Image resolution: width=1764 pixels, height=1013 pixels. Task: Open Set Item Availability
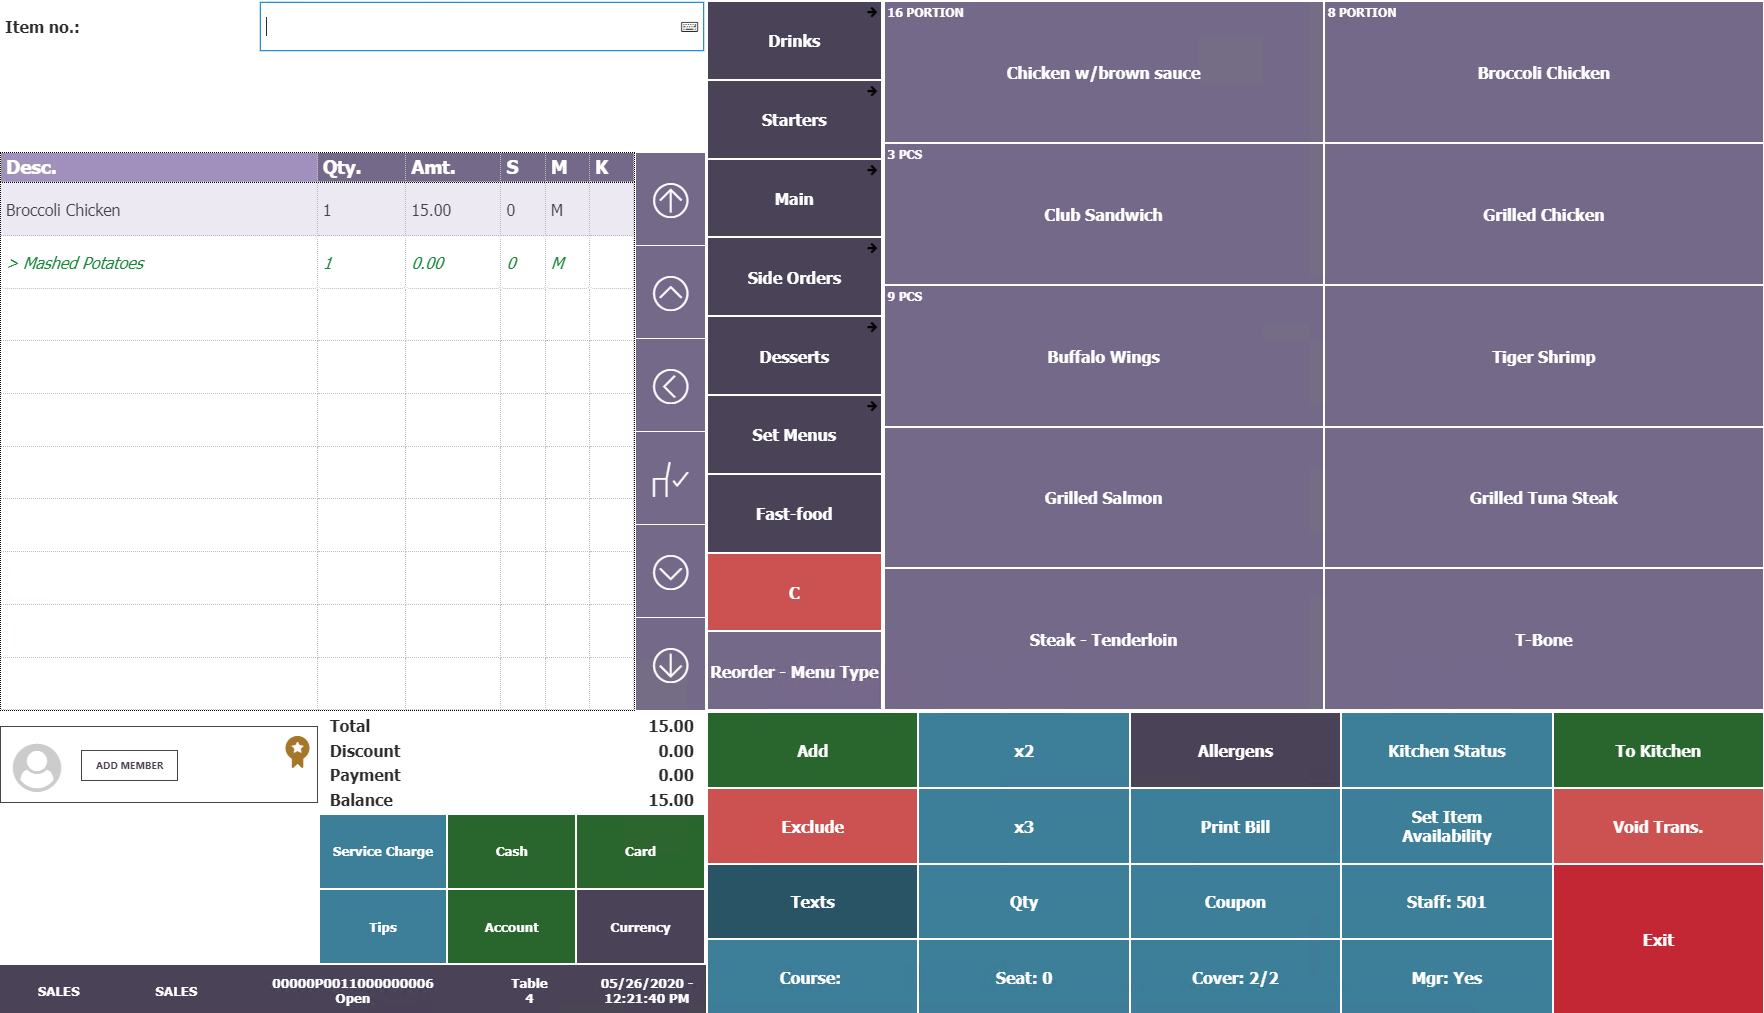coord(1446,827)
